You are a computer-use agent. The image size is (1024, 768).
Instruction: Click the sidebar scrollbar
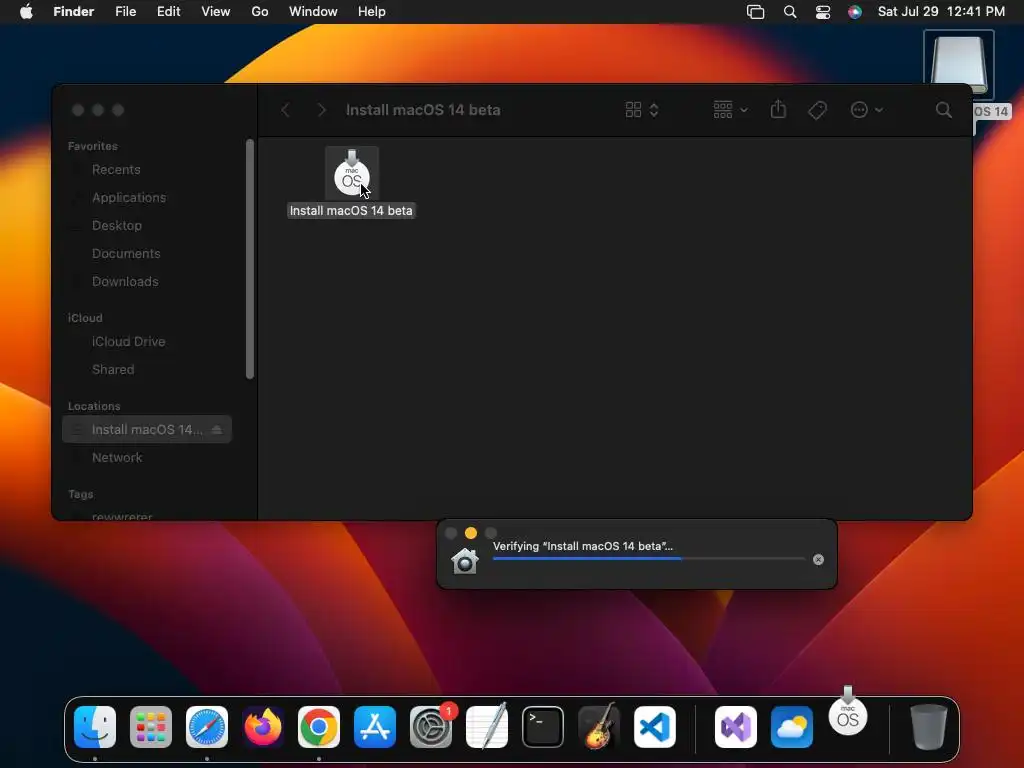[249, 259]
